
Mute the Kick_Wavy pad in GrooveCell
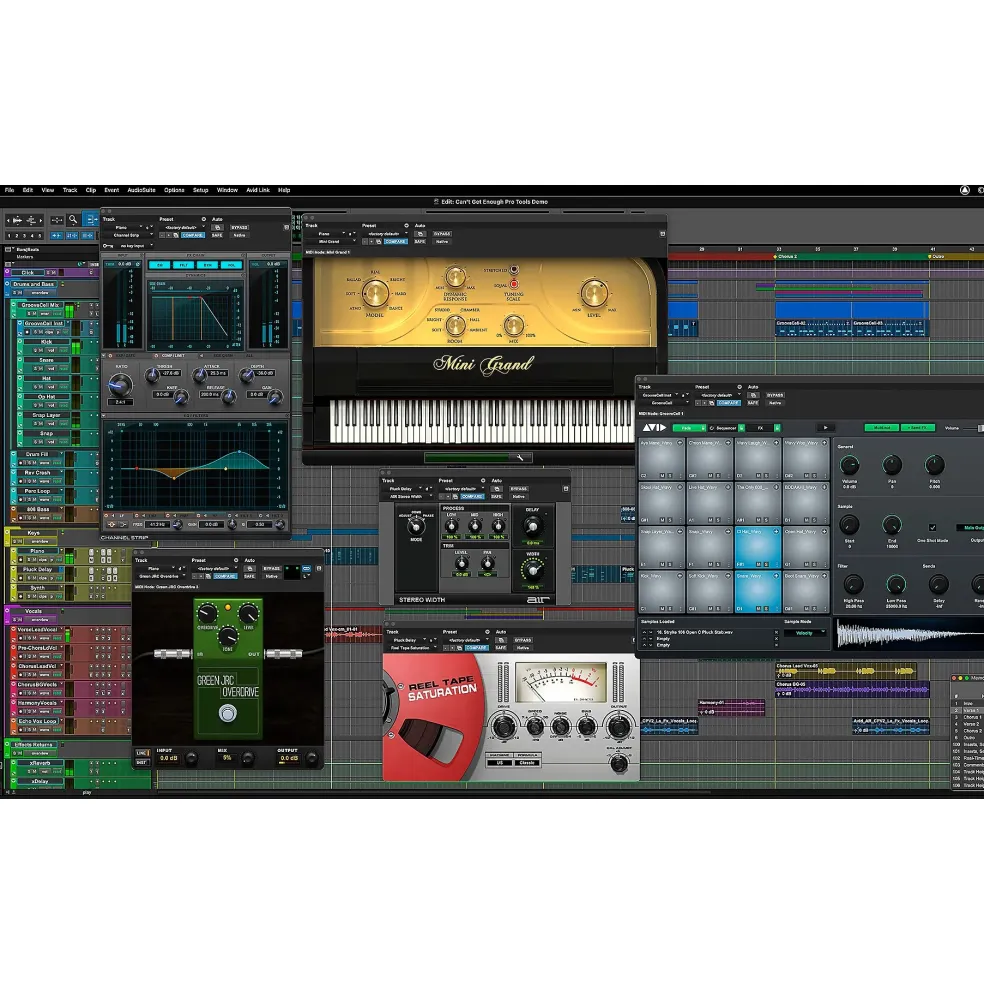pyautogui.click(x=662, y=609)
